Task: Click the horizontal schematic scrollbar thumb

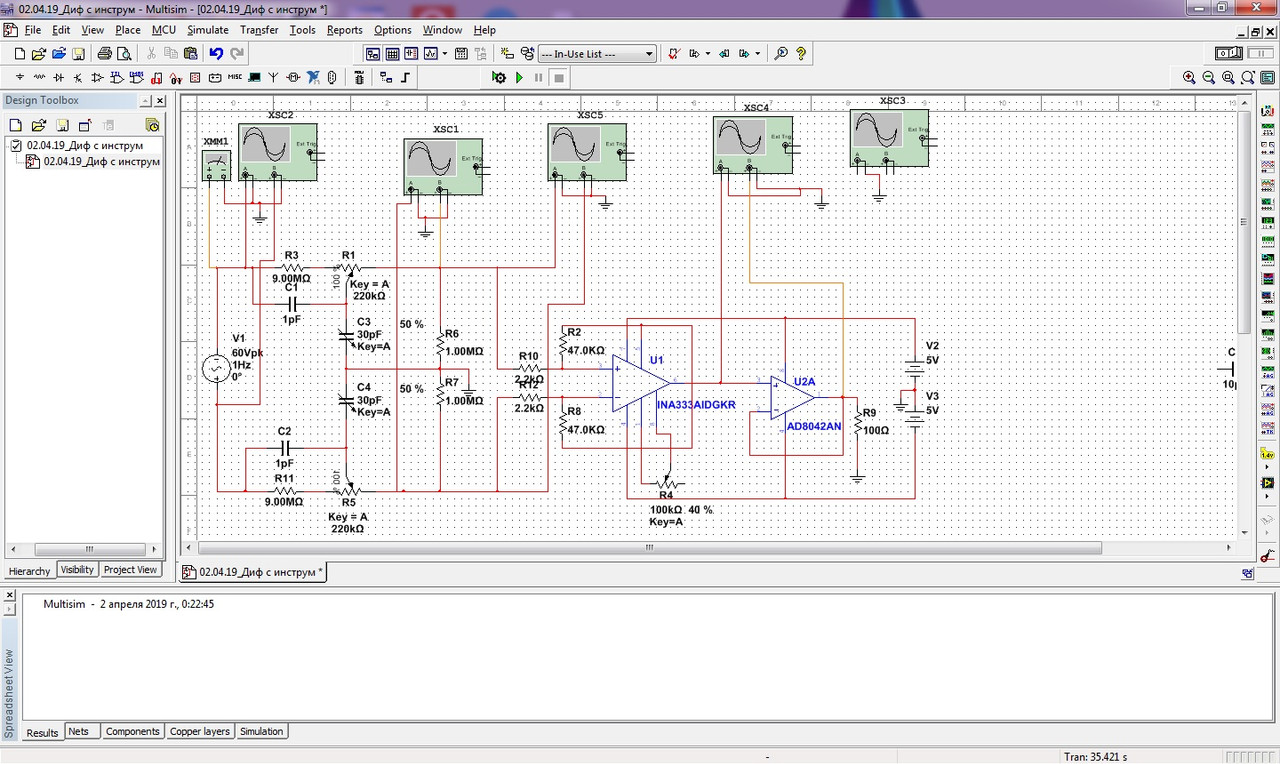Action: [649, 548]
